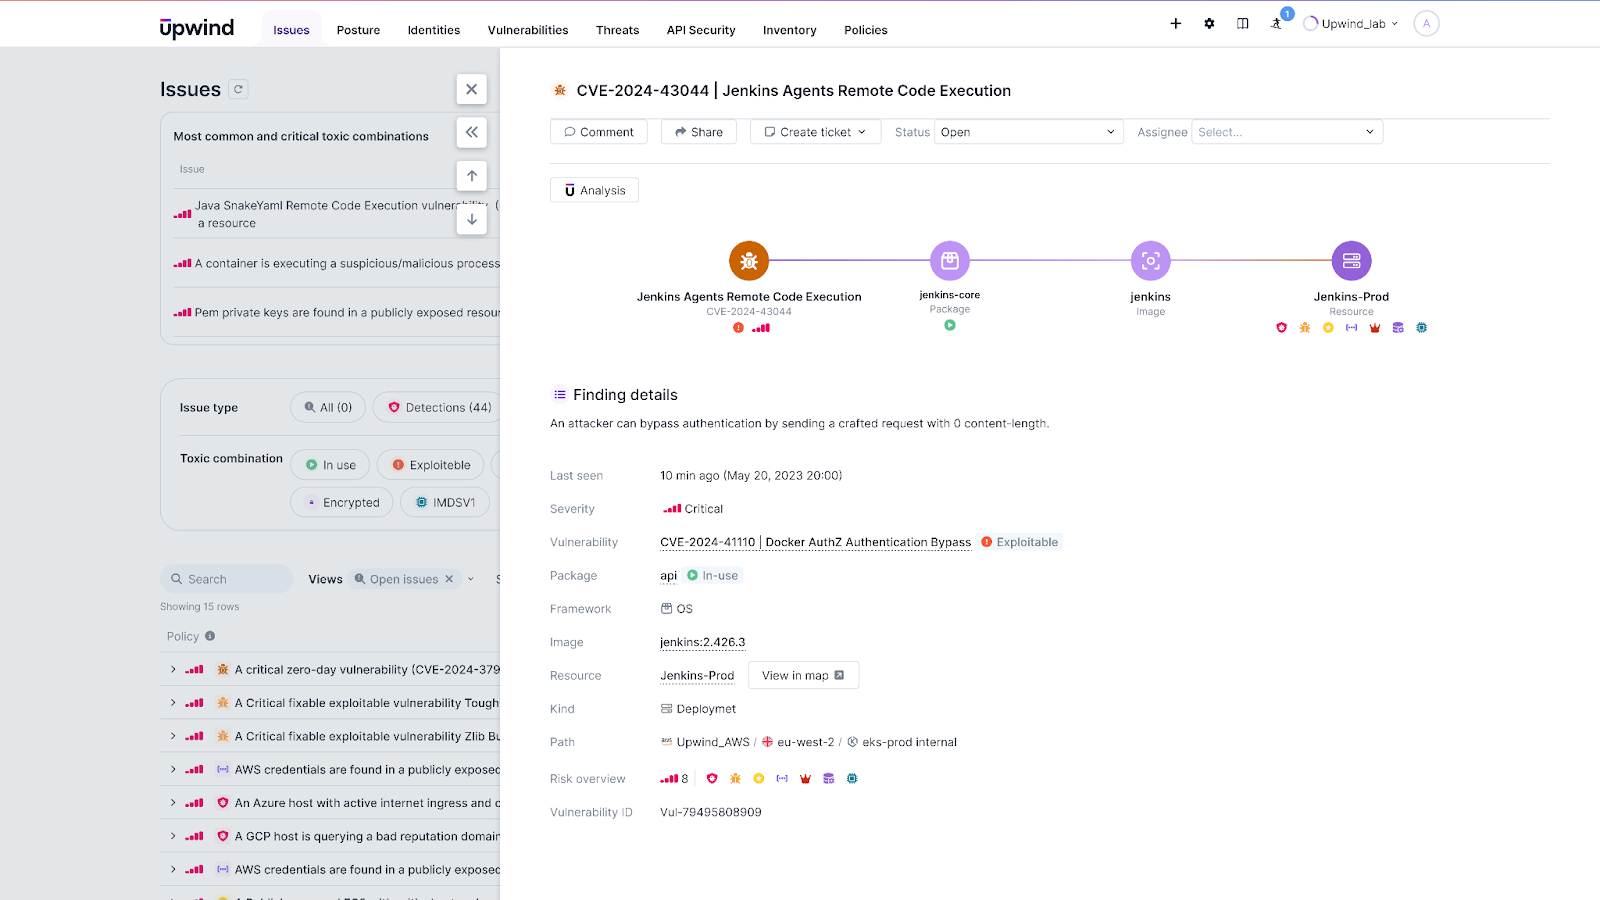The width and height of the screenshot is (1600, 900).
Task: Click the crown icon in the Risk overview row
Action: point(805,778)
